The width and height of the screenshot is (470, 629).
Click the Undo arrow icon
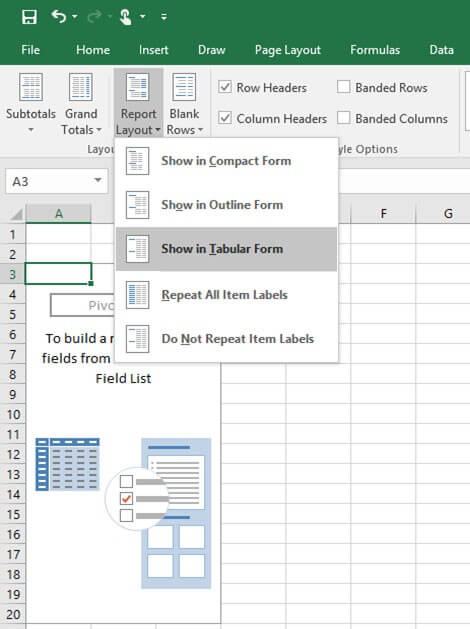pos(59,16)
